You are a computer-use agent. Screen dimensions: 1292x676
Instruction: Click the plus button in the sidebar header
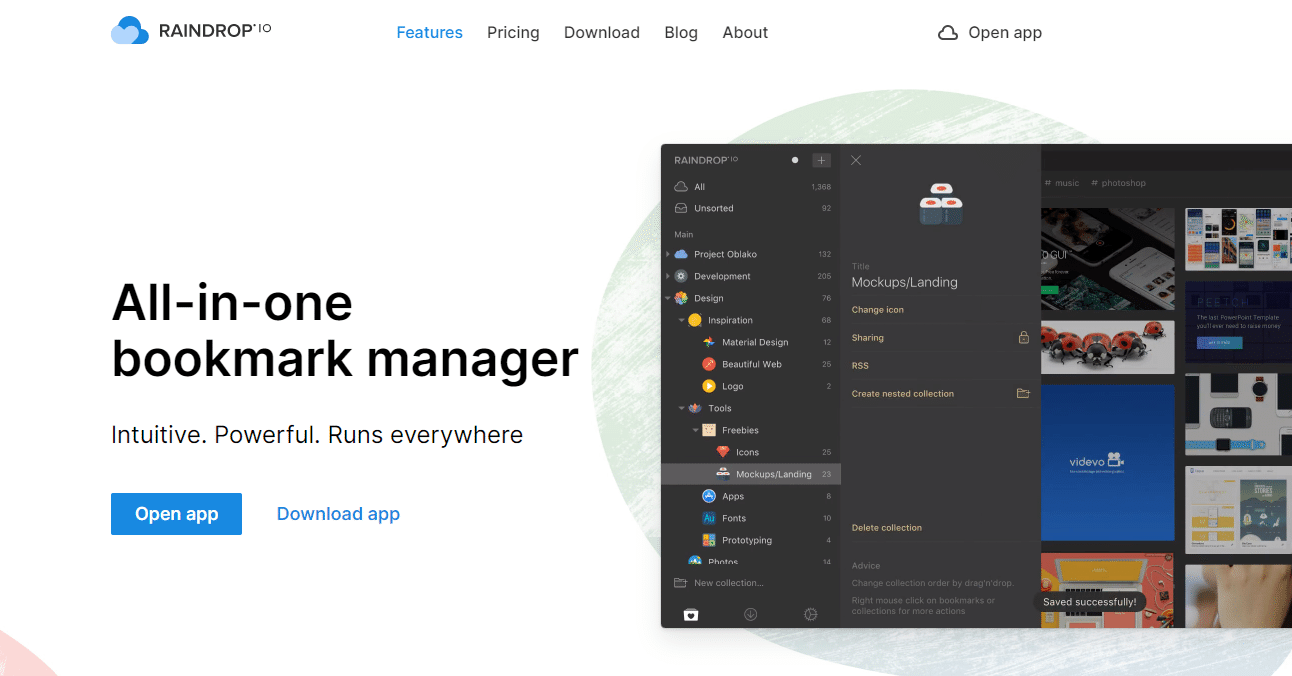821,160
